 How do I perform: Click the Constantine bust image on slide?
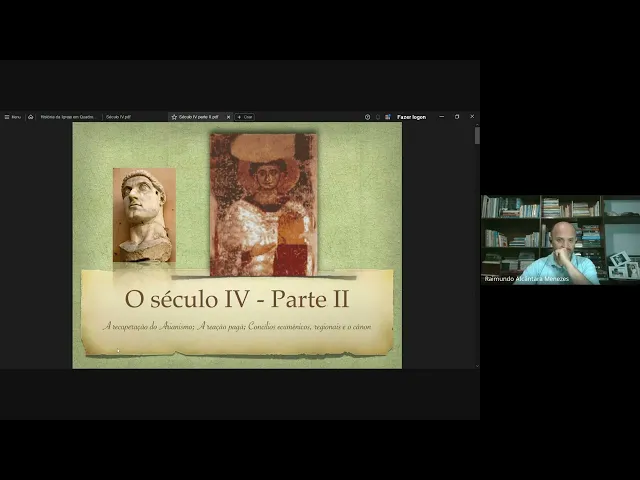[144, 215]
